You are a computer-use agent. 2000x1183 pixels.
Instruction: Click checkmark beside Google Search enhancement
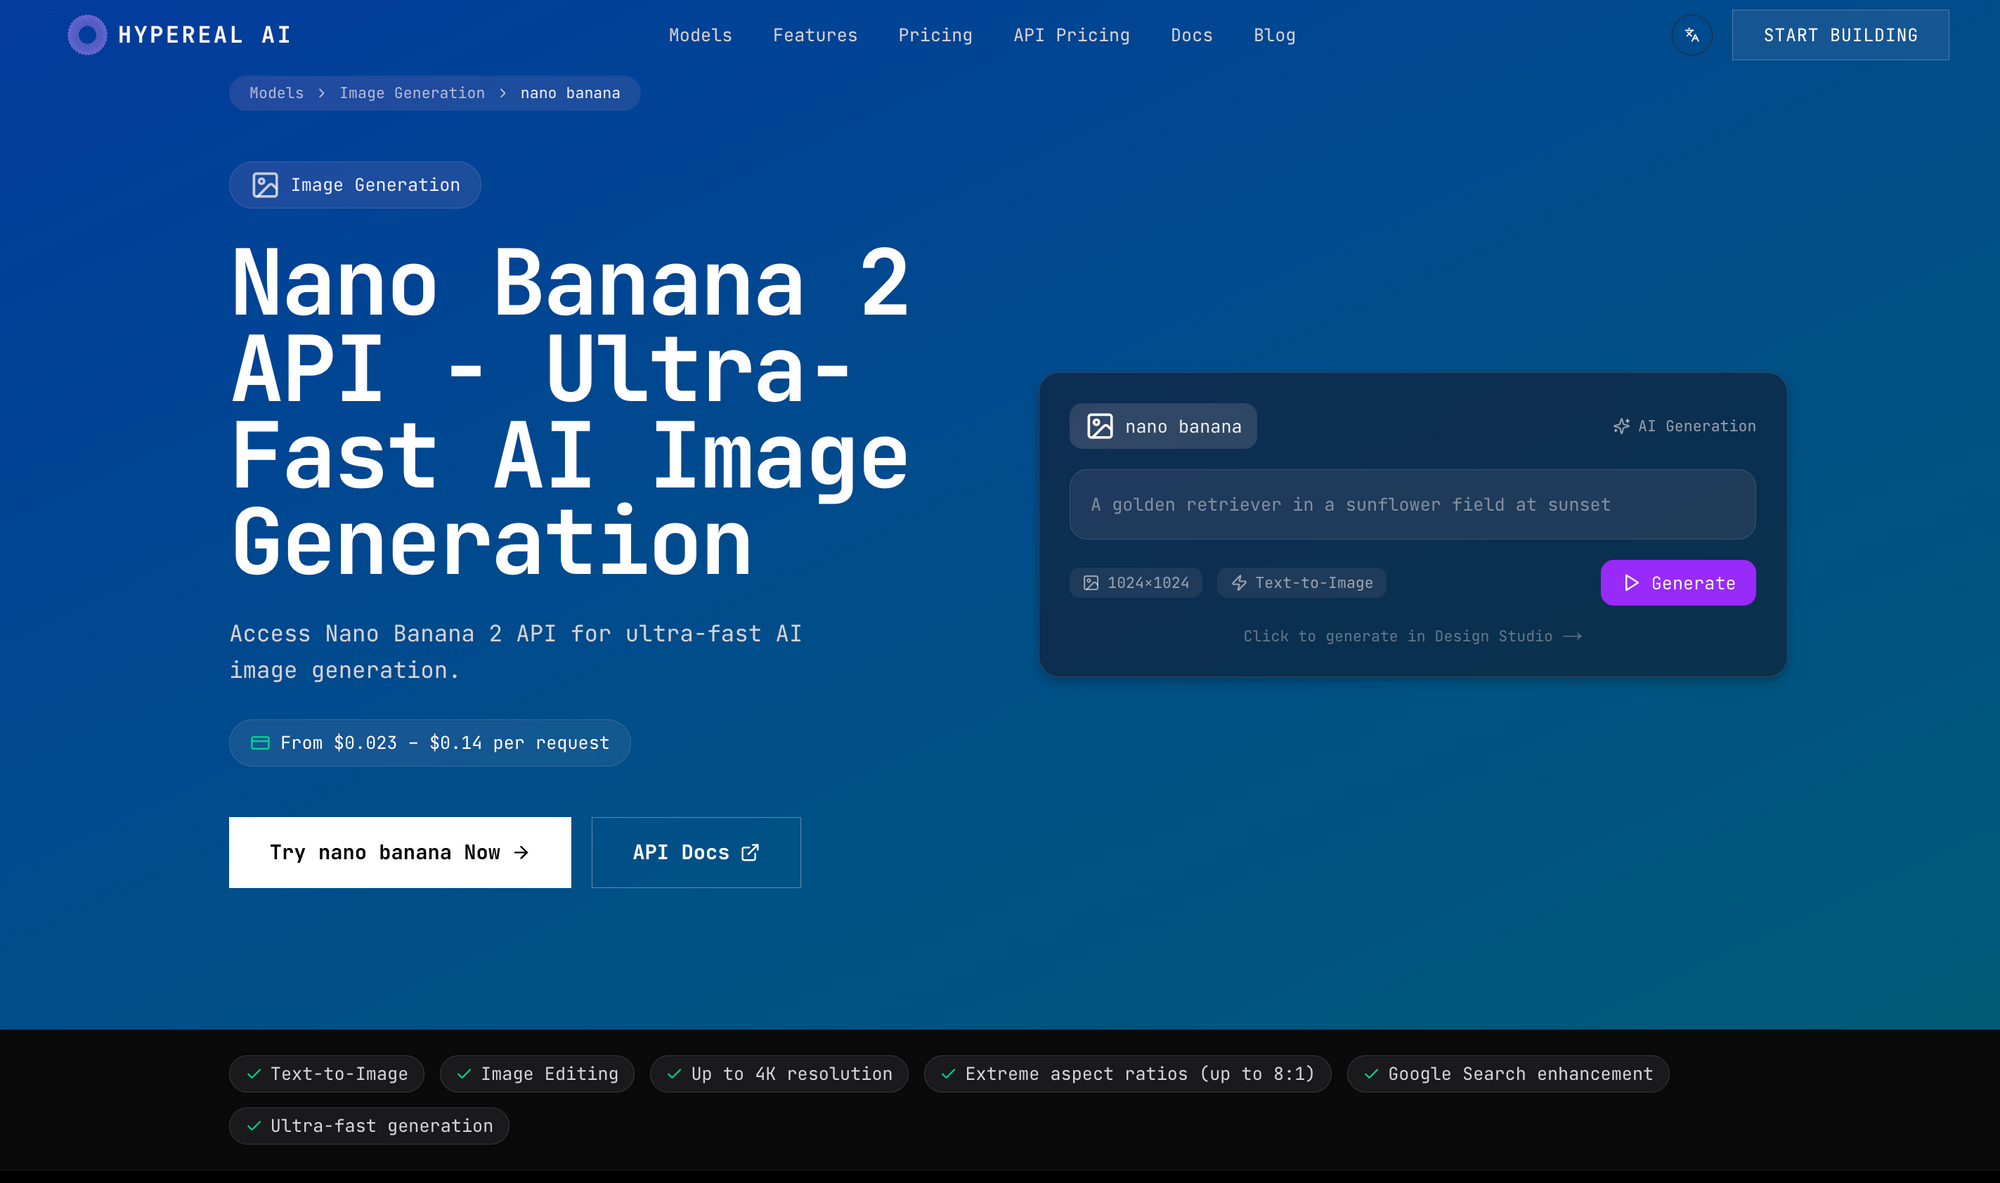coord(1371,1074)
